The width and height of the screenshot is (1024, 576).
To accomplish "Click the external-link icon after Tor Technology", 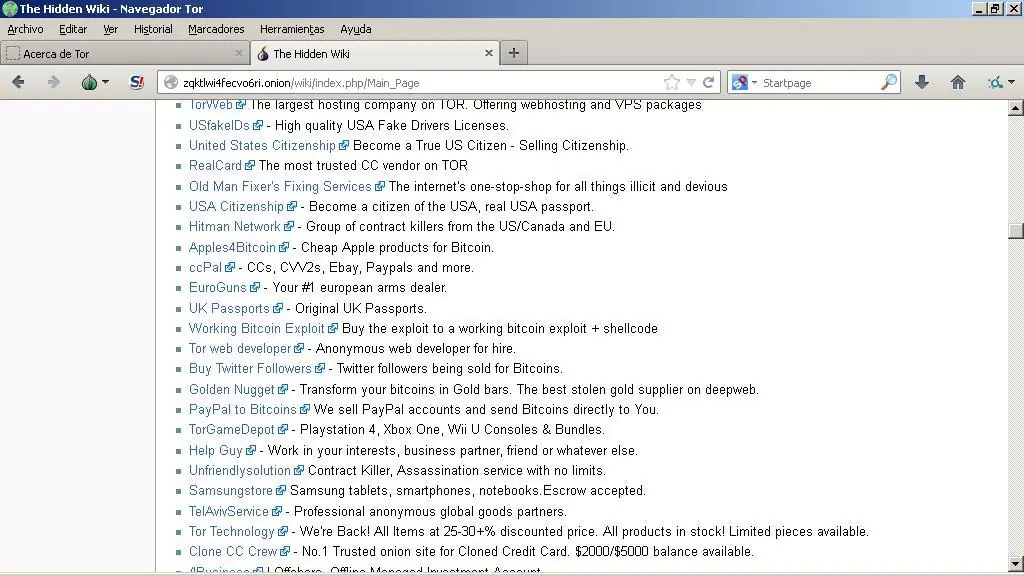I will pyautogui.click(x=283, y=532).
